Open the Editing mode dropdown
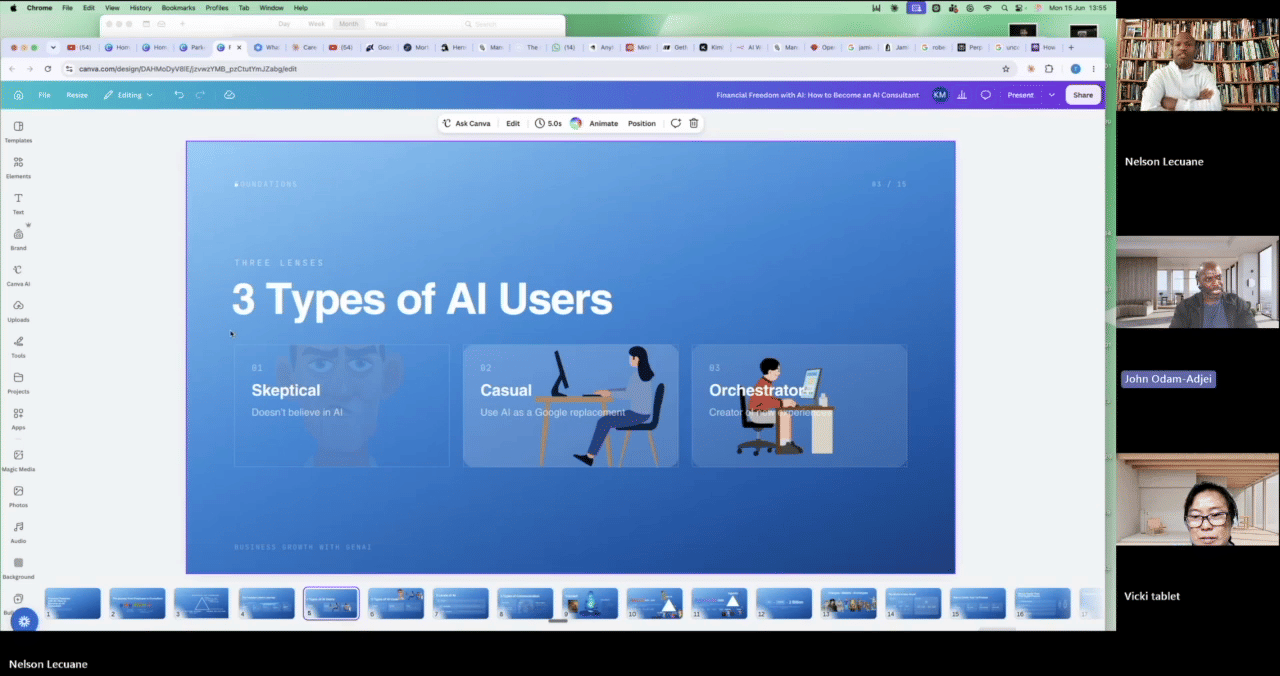 point(128,95)
